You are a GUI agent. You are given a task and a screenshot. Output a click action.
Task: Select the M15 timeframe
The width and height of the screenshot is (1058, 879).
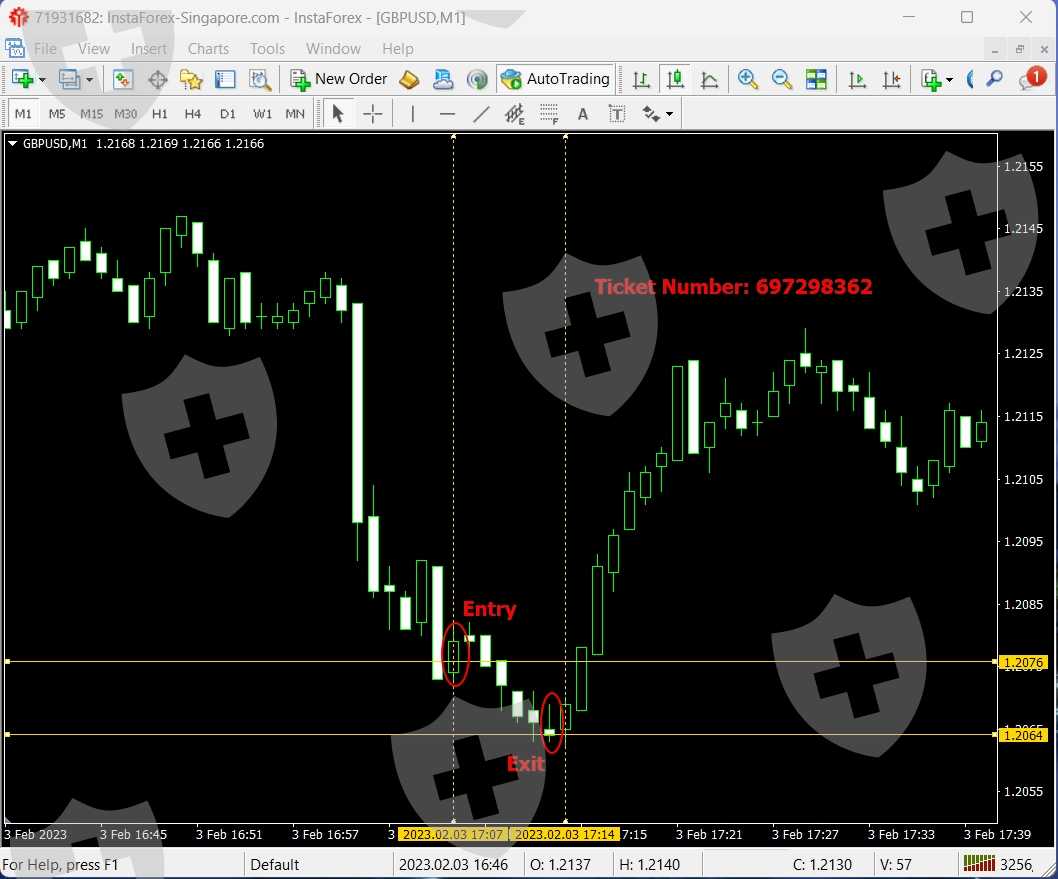coord(91,114)
